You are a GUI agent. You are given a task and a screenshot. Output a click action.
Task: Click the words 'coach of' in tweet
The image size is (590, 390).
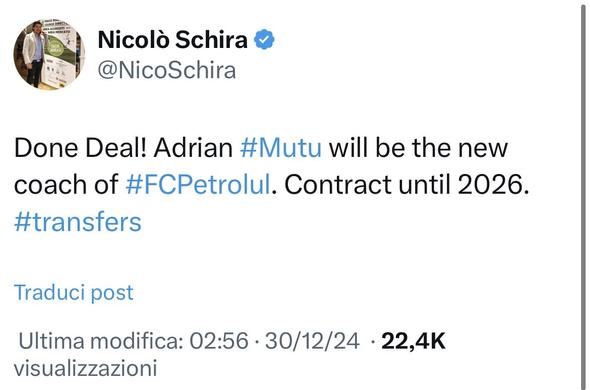coord(67,185)
